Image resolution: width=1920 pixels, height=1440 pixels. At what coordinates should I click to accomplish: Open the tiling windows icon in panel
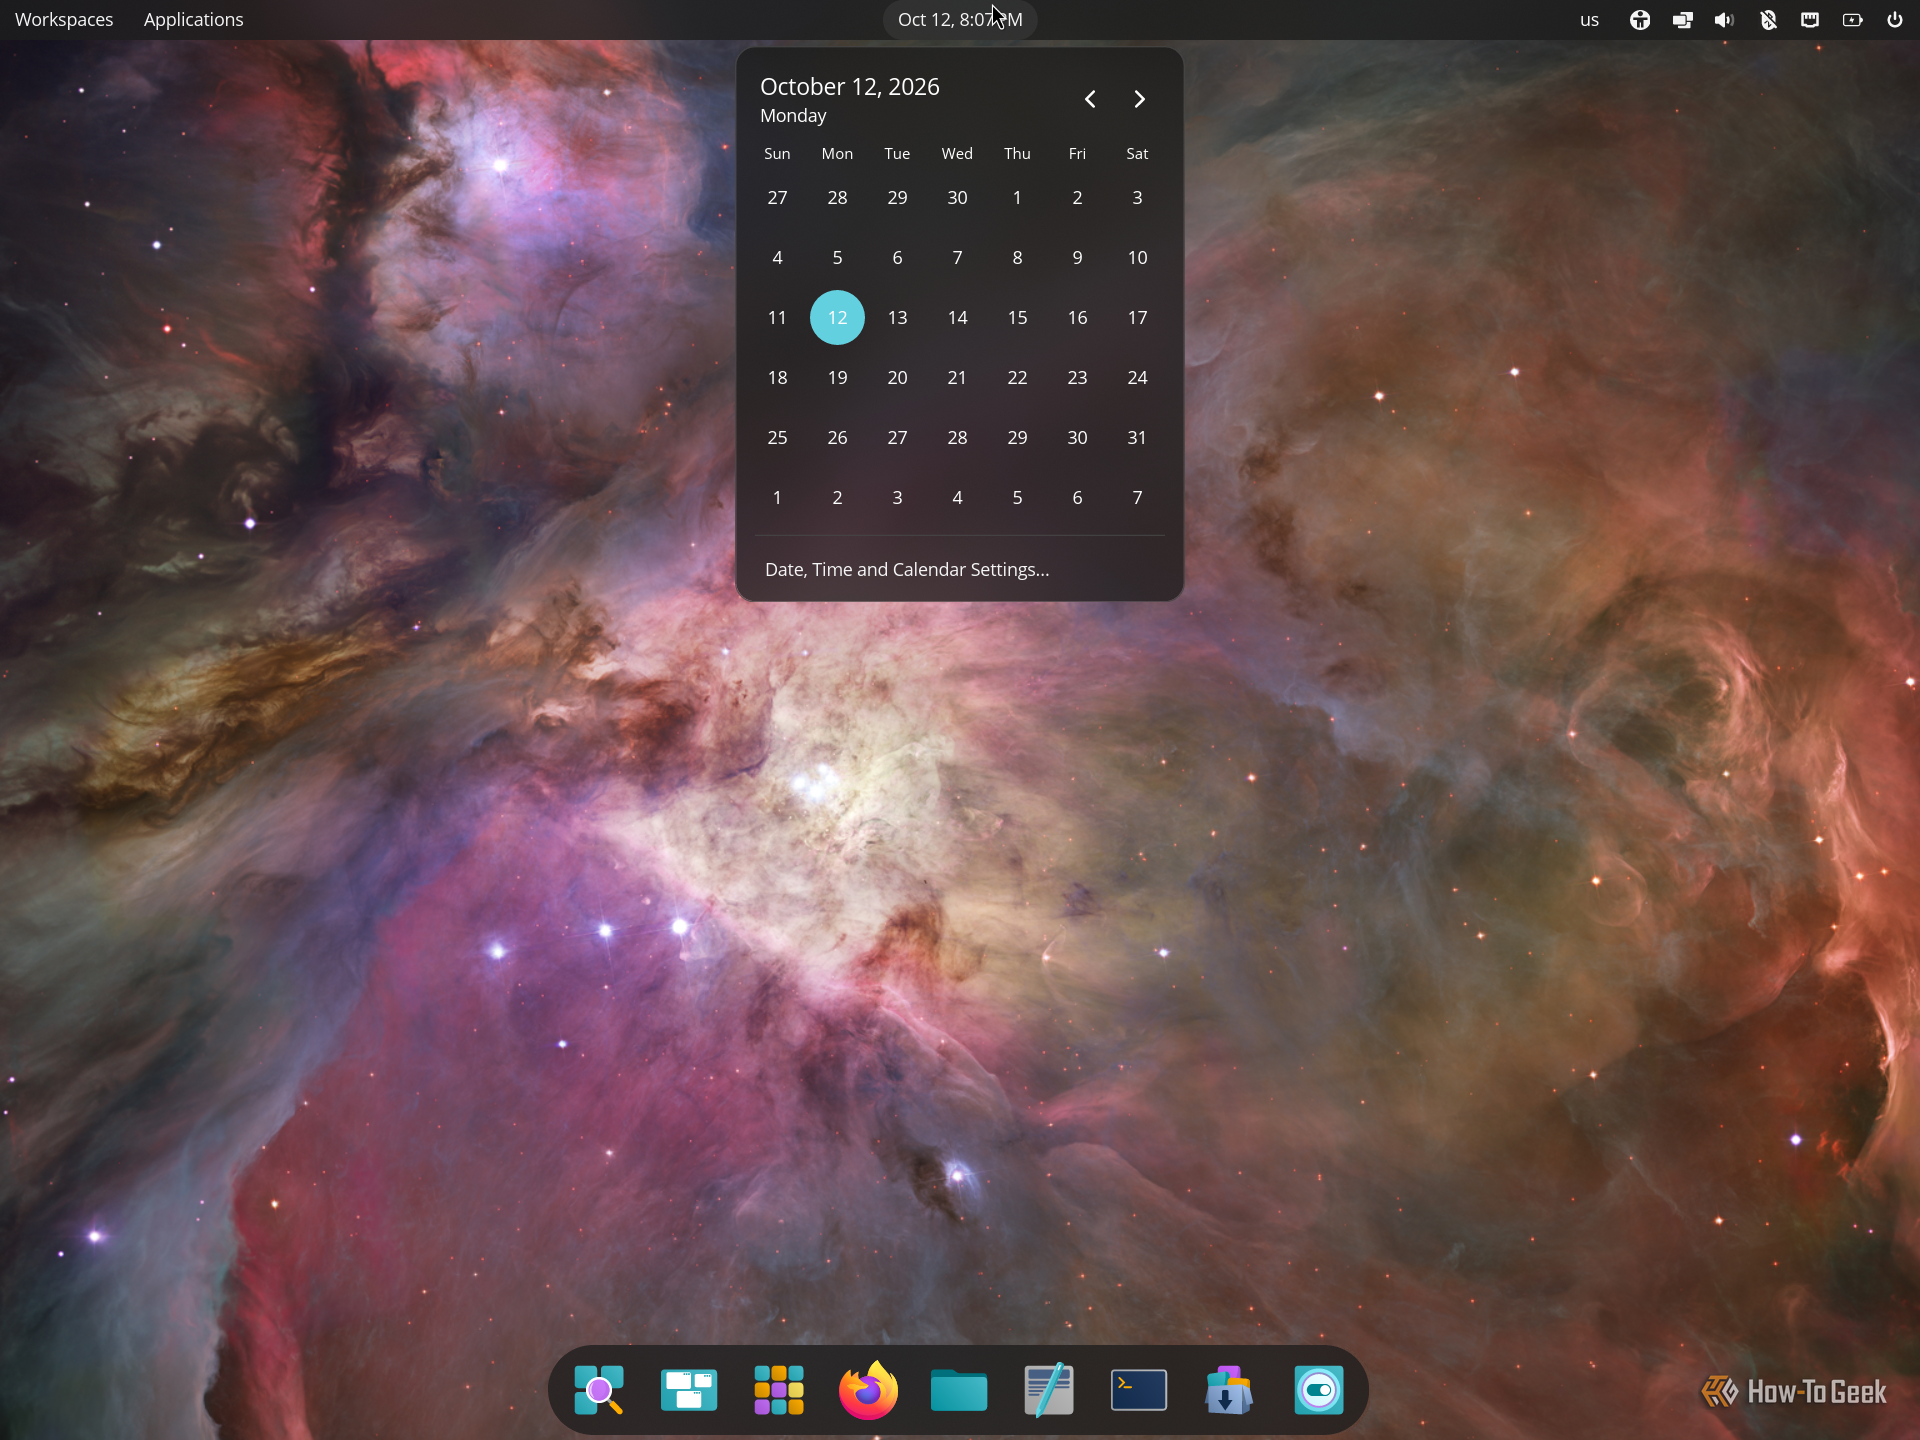pyautogui.click(x=1683, y=20)
